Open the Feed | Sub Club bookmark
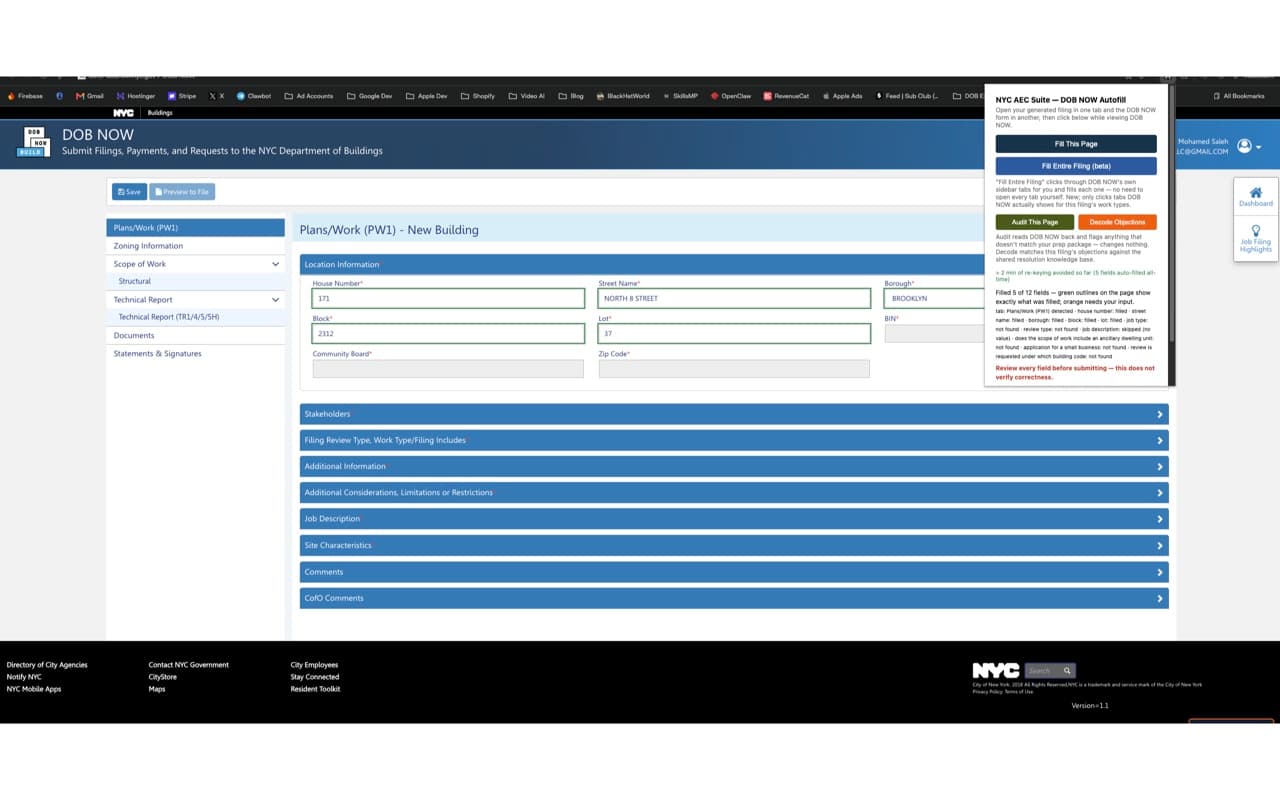Screen dimensions: 1280x800 [x=907, y=96]
